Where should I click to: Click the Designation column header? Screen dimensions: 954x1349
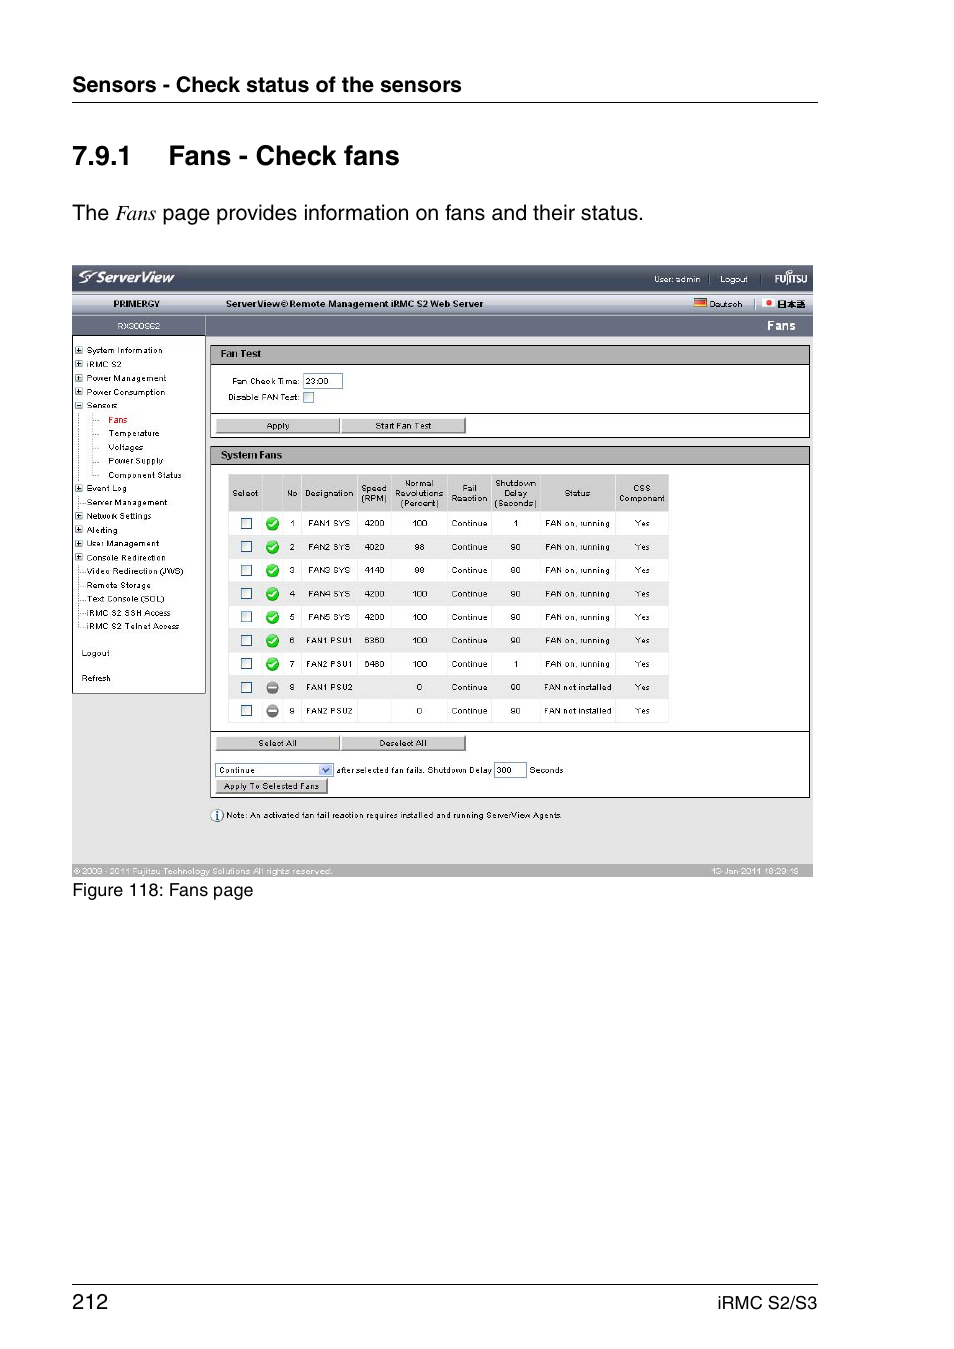(329, 493)
